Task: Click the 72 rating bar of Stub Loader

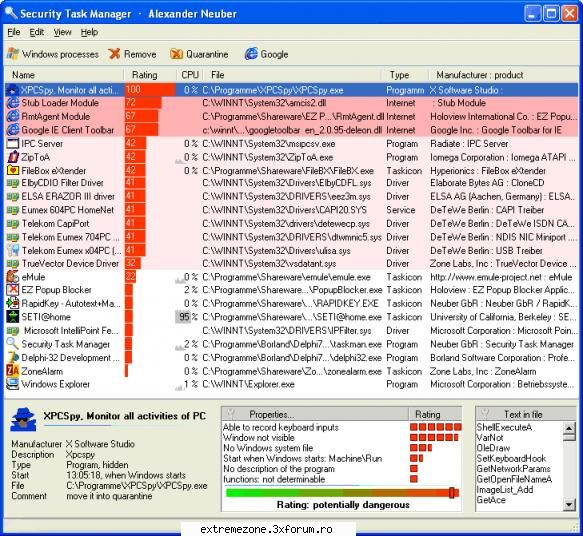Action: tap(143, 103)
